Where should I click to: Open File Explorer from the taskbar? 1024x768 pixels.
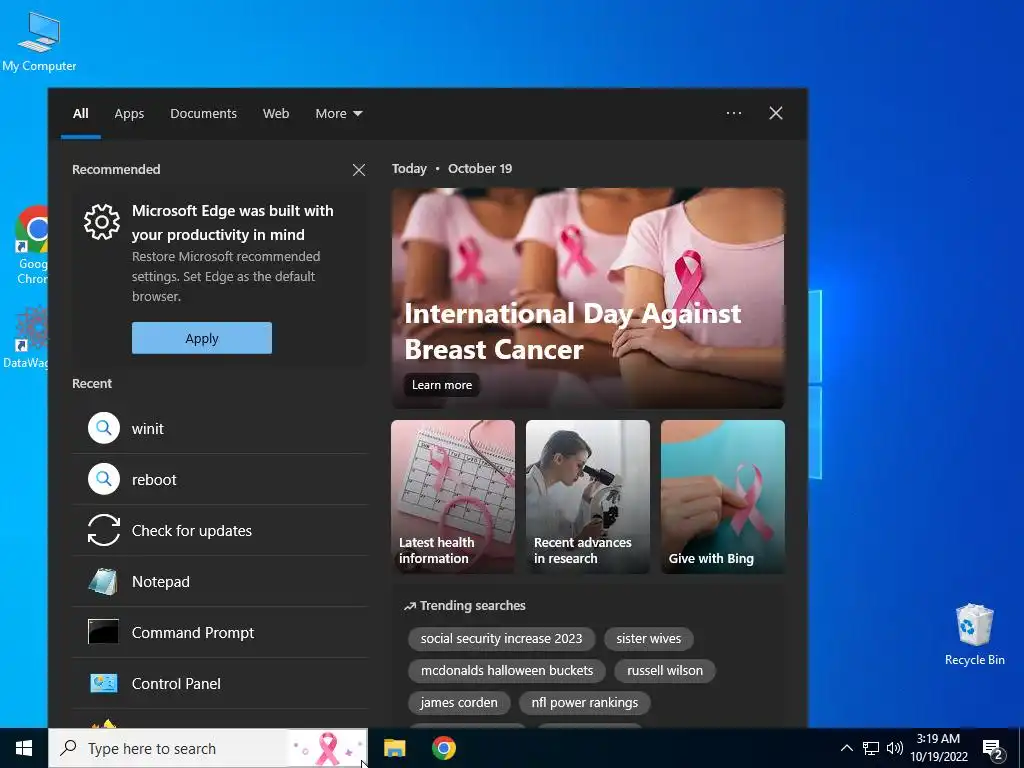(x=394, y=748)
